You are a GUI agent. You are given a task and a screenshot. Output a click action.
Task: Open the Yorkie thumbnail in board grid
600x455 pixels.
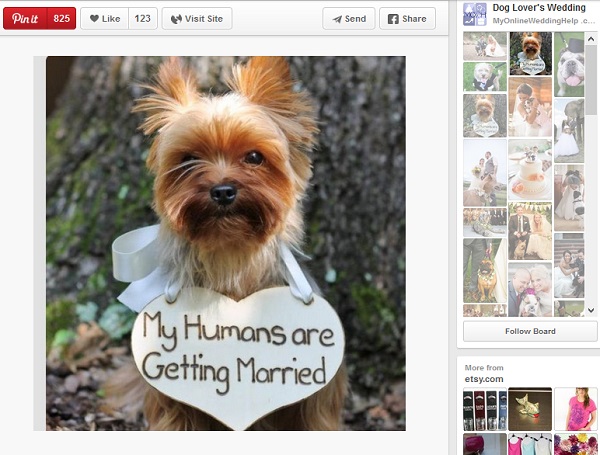point(530,53)
